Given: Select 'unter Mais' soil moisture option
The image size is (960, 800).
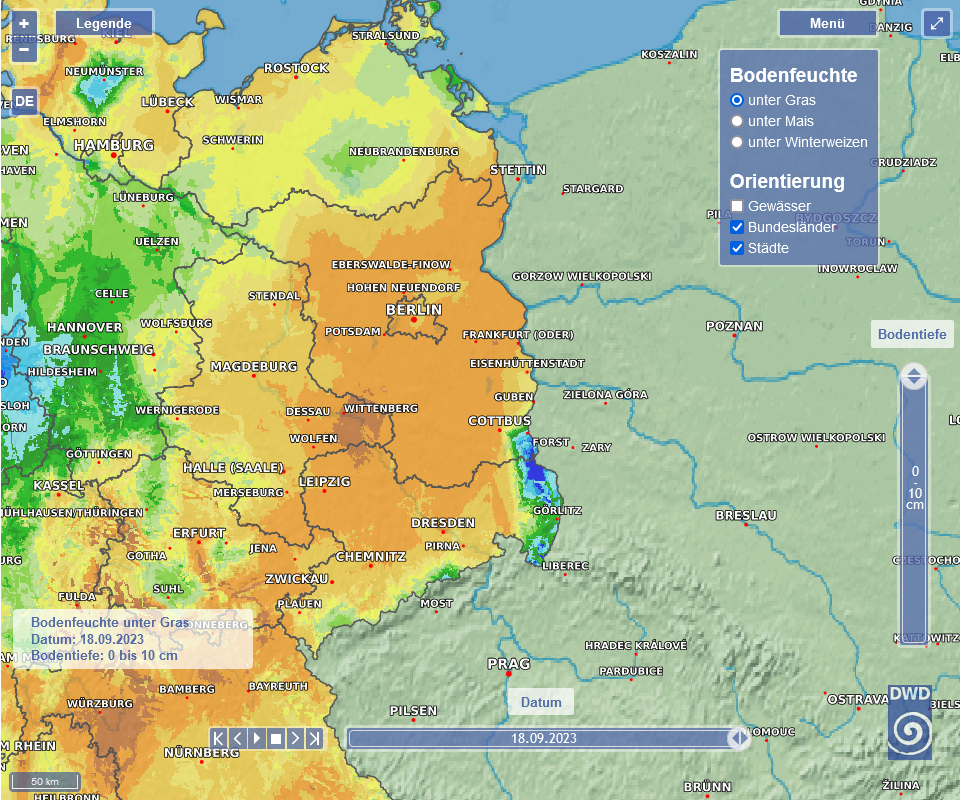Looking at the screenshot, I should [x=737, y=121].
